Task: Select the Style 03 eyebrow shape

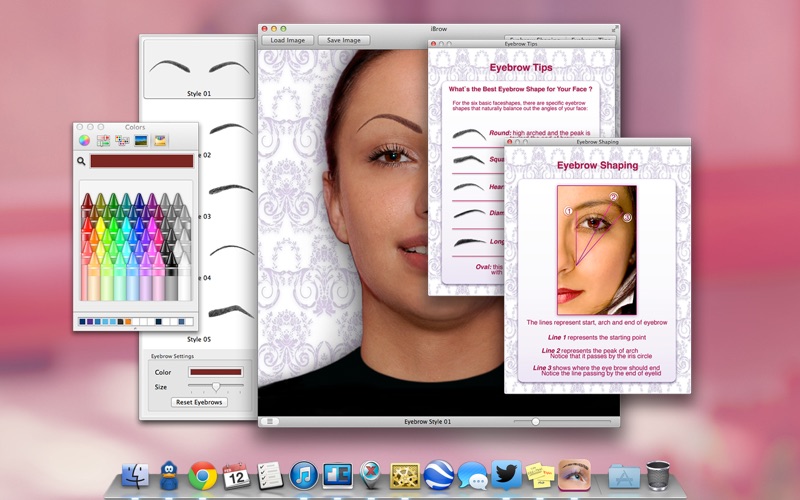Action: point(231,189)
